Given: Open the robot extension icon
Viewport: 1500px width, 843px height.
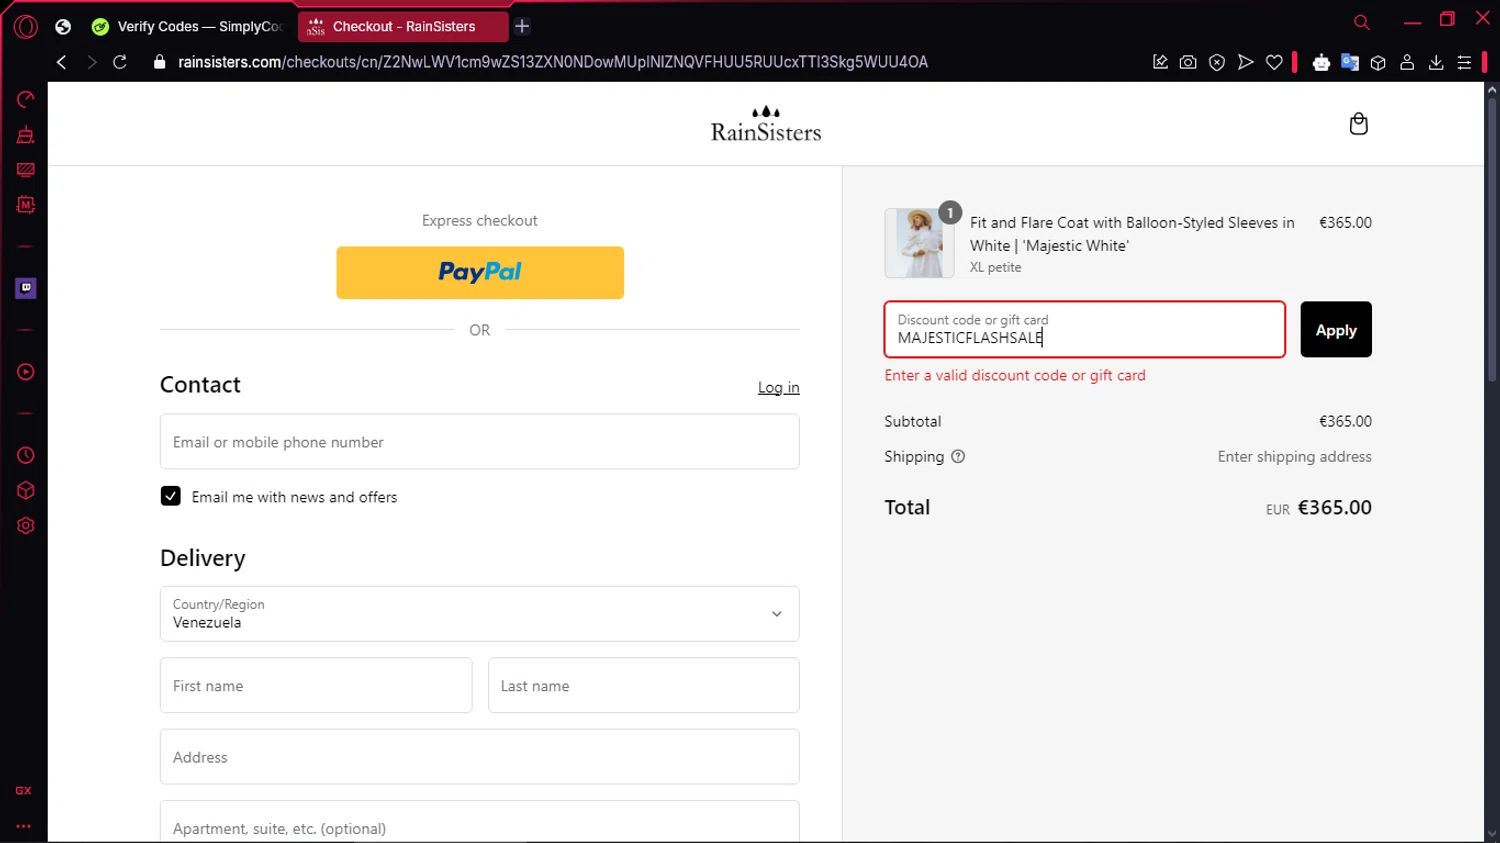Looking at the screenshot, I should (x=1321, y=62).
